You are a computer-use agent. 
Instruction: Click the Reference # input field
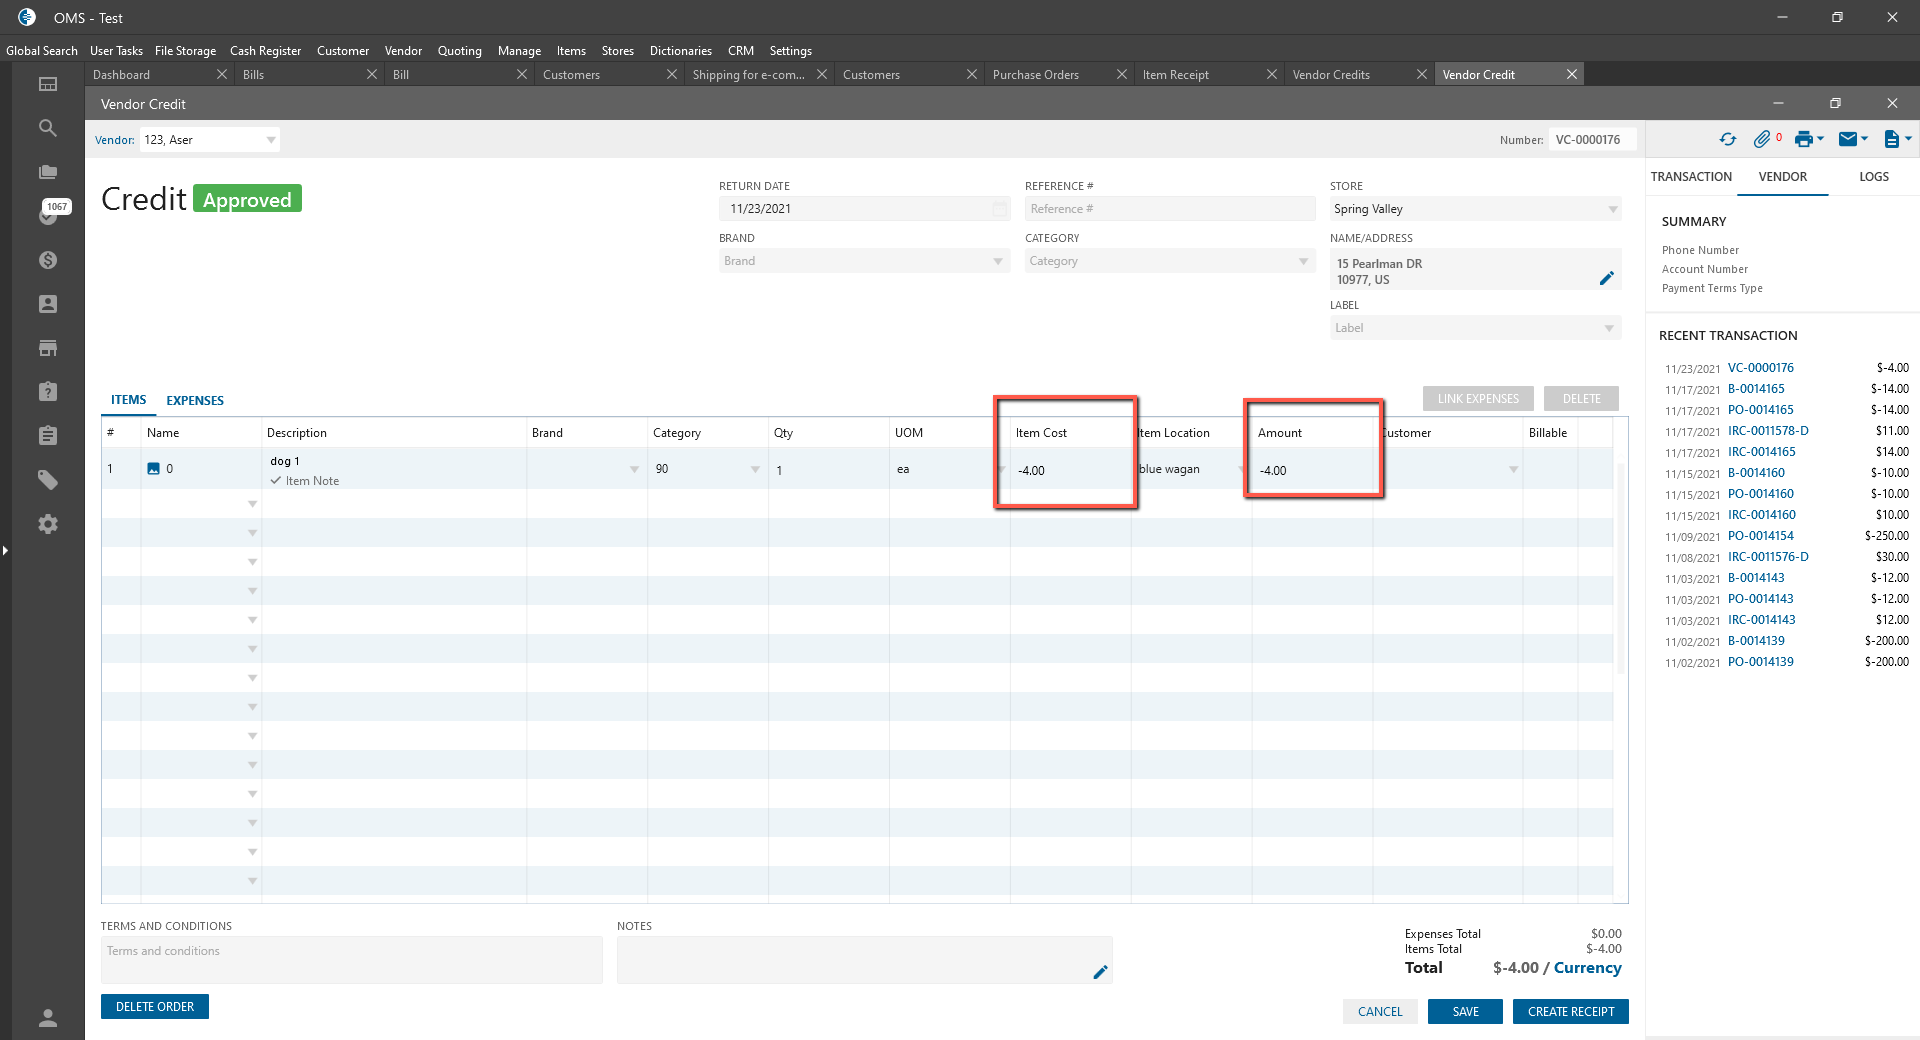pos(1170,209)
